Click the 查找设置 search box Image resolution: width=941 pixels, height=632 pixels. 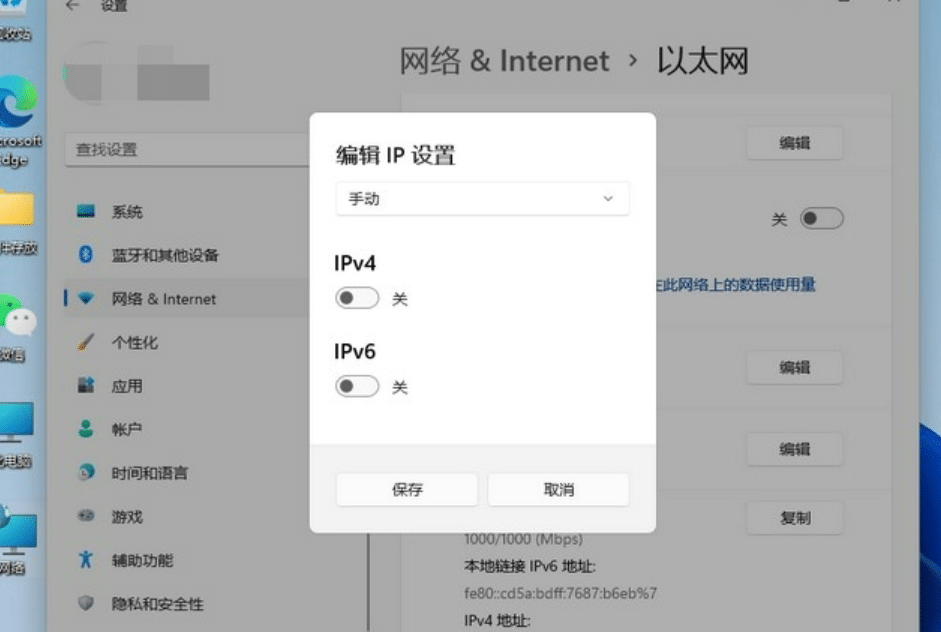tap(185, 148)
